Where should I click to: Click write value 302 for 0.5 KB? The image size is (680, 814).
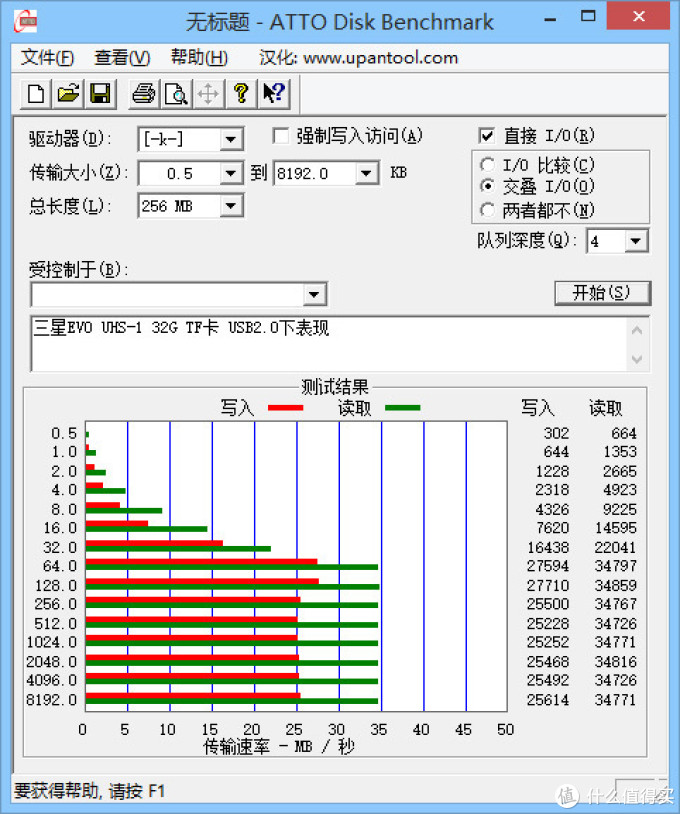coord(556,433)
